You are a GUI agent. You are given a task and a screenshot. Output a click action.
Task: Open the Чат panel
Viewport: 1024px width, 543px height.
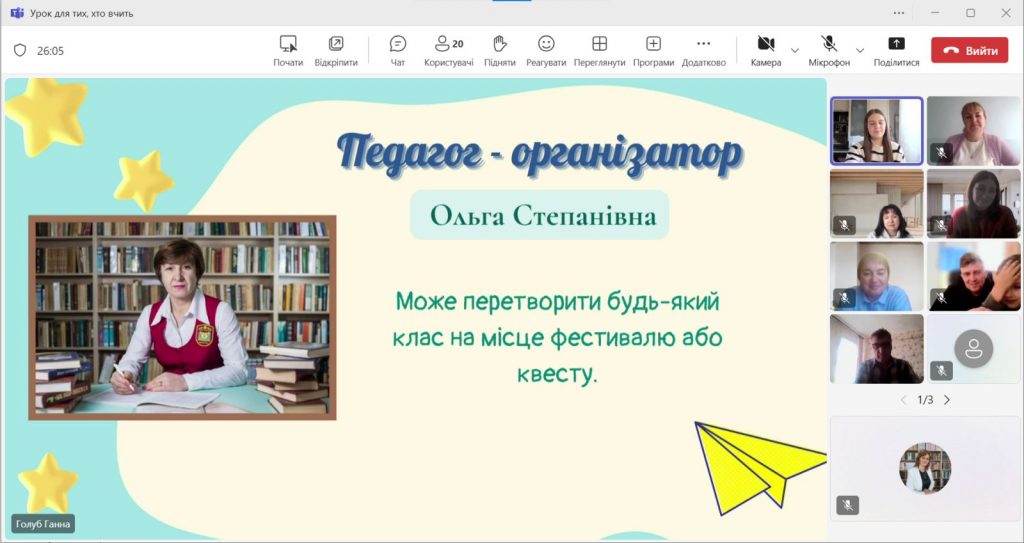398,45
